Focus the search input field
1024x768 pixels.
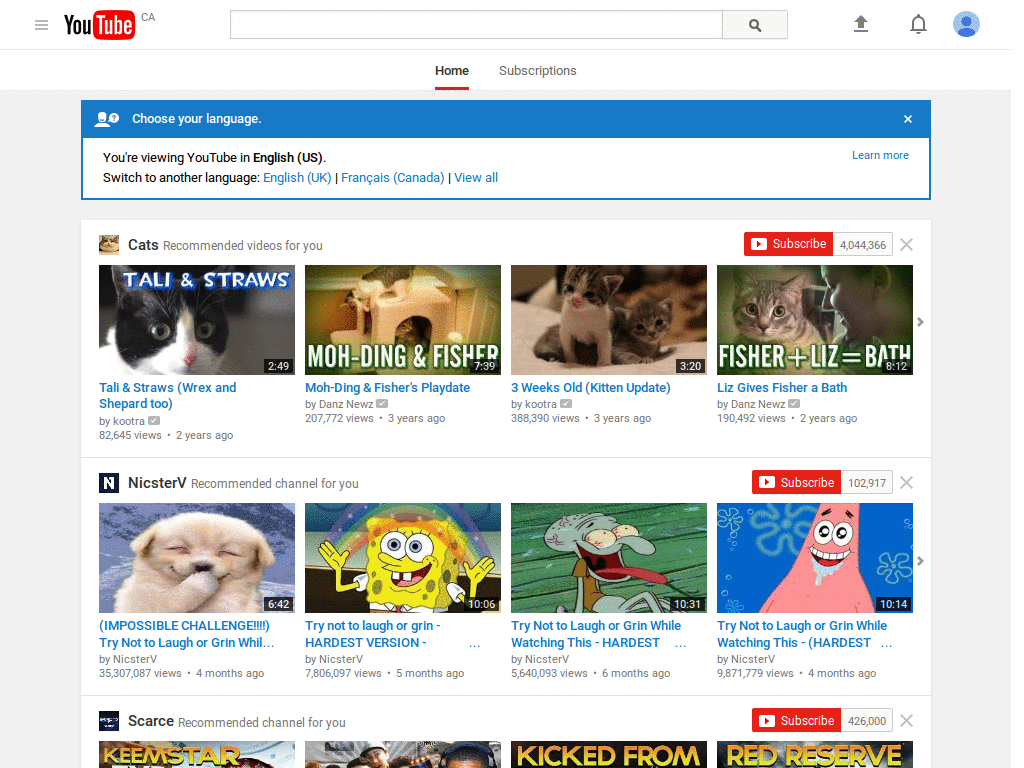pyautogui.click(x=476, y=25)
